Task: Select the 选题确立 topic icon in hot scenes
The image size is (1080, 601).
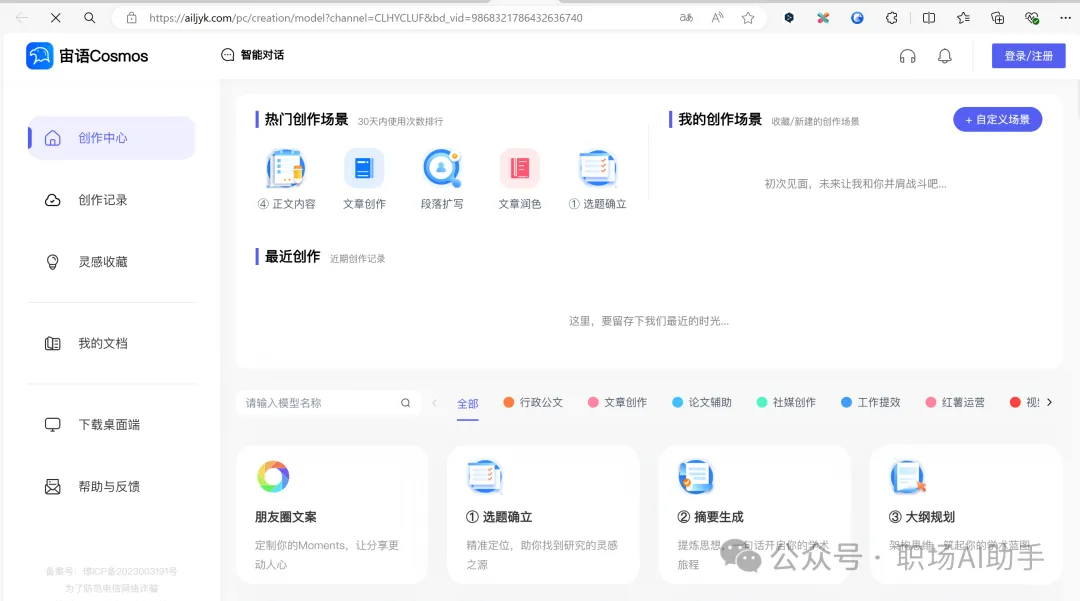Action: [x=597, y=168]
